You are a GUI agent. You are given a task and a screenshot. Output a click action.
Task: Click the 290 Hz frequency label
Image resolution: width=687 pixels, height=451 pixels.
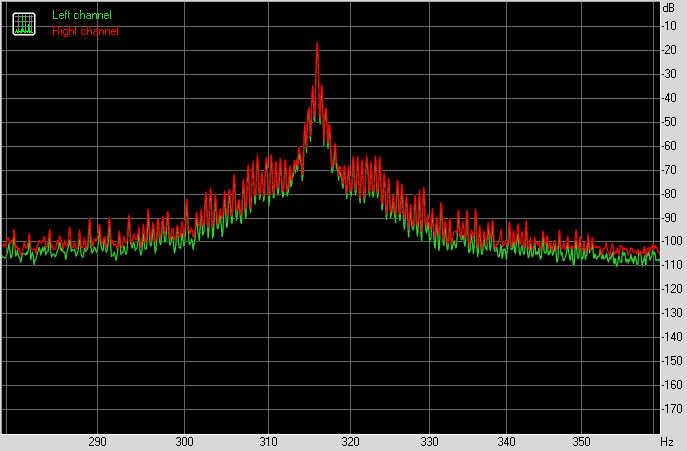pyautogui.click(x=97, y=441)
